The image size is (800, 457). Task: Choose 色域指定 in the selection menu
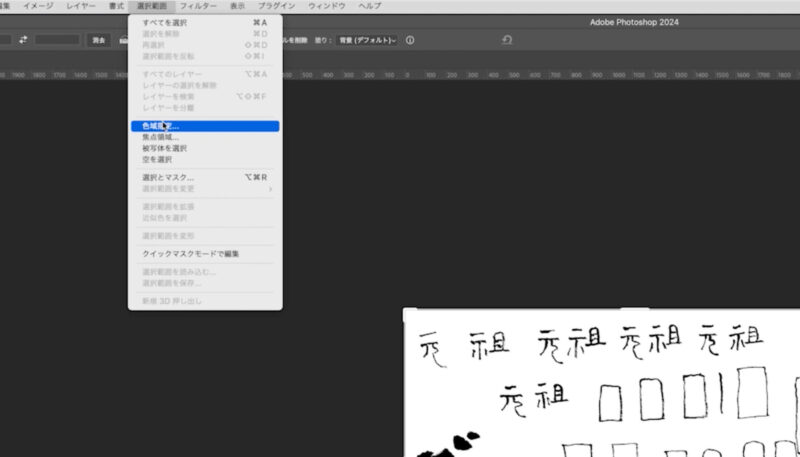(x=205, y=126)
